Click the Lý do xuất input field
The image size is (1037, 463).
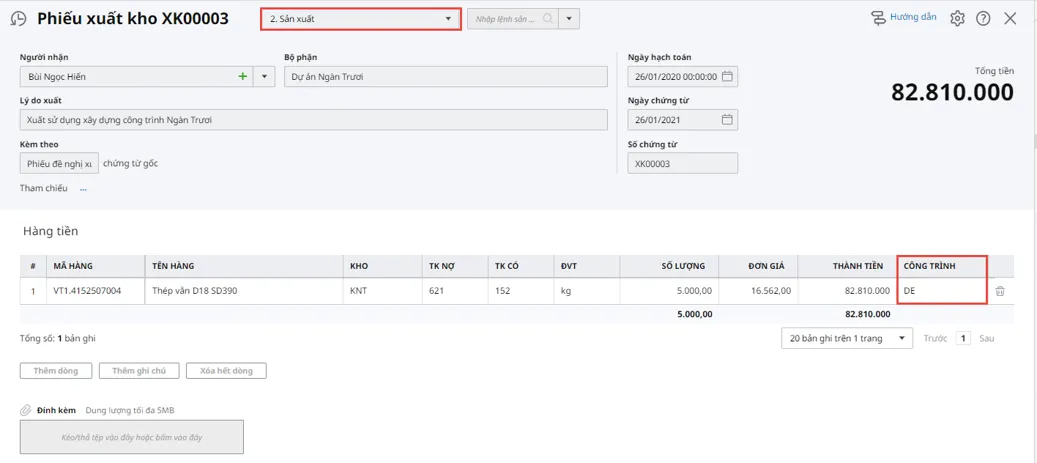coord(313,120)
